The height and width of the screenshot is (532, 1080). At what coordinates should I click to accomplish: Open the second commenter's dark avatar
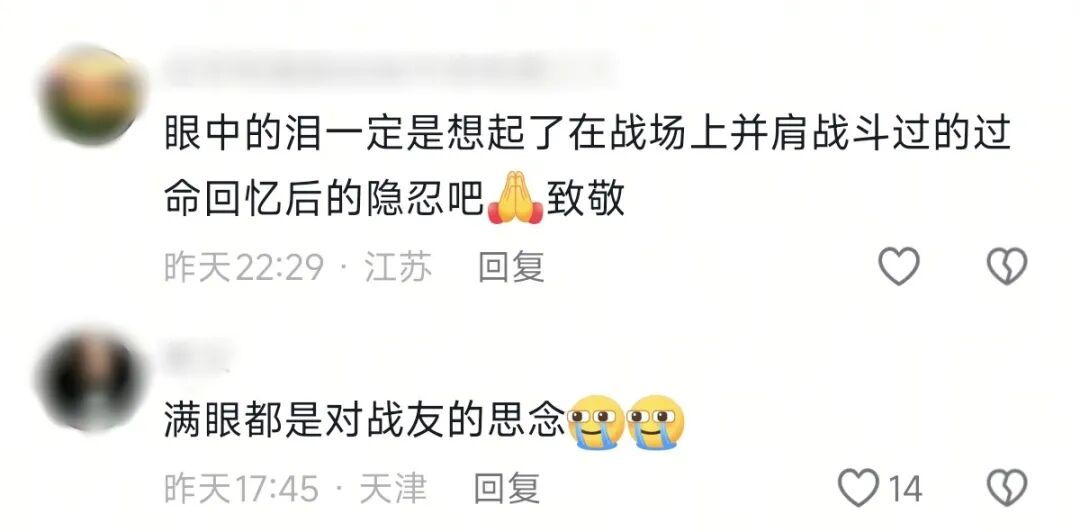(91, 380)
